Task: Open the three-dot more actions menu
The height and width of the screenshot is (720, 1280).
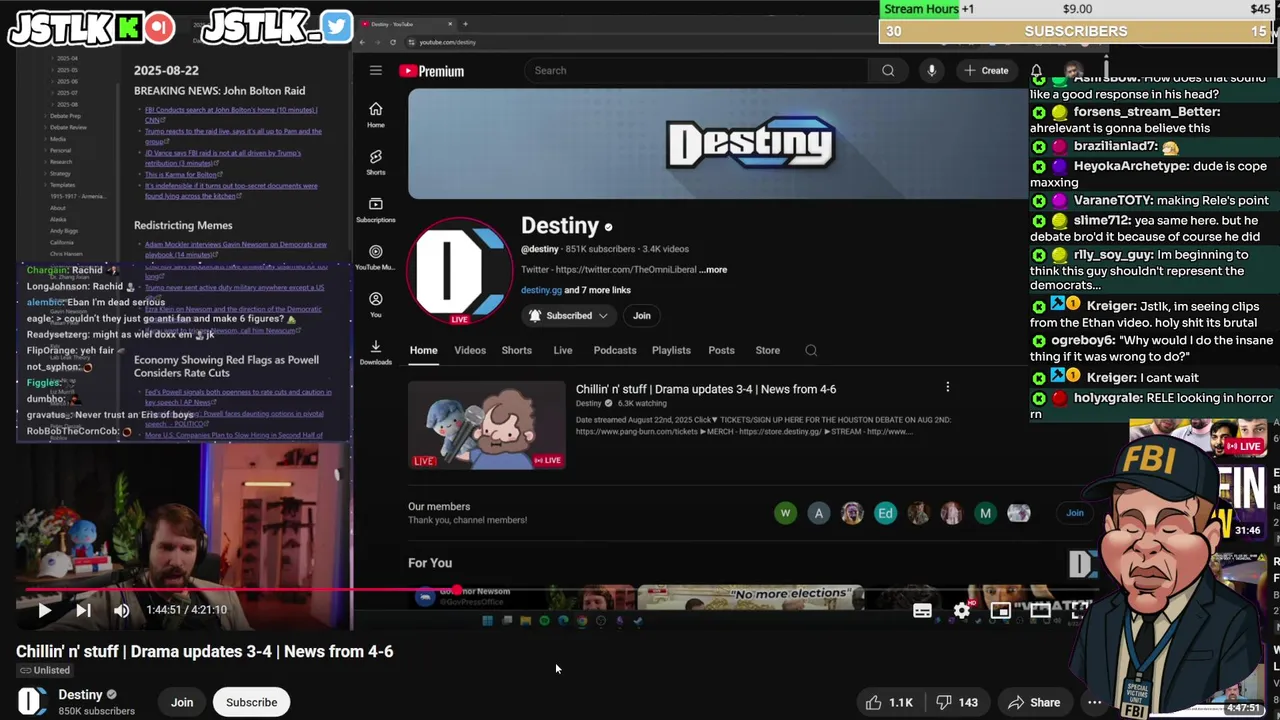Action: 1095,702
